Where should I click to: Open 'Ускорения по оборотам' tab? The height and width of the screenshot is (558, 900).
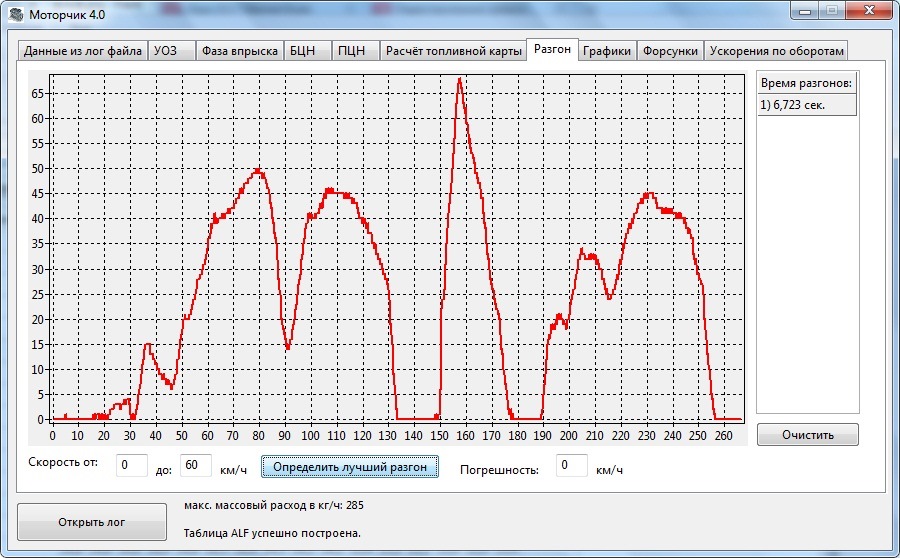coord(776,51)
